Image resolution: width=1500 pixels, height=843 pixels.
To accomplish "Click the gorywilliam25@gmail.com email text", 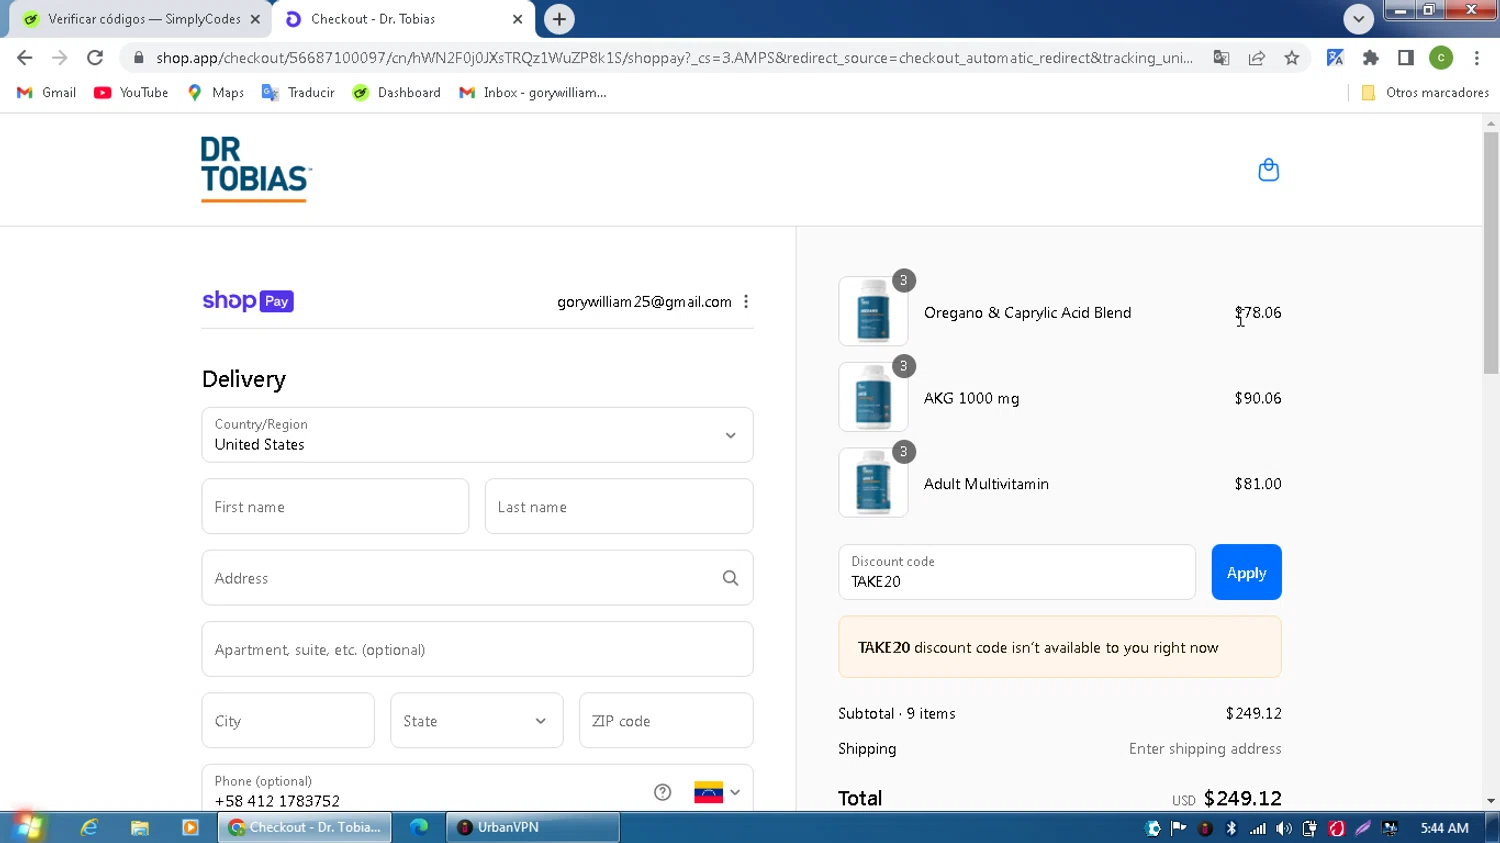I will (x=644, y=302).
